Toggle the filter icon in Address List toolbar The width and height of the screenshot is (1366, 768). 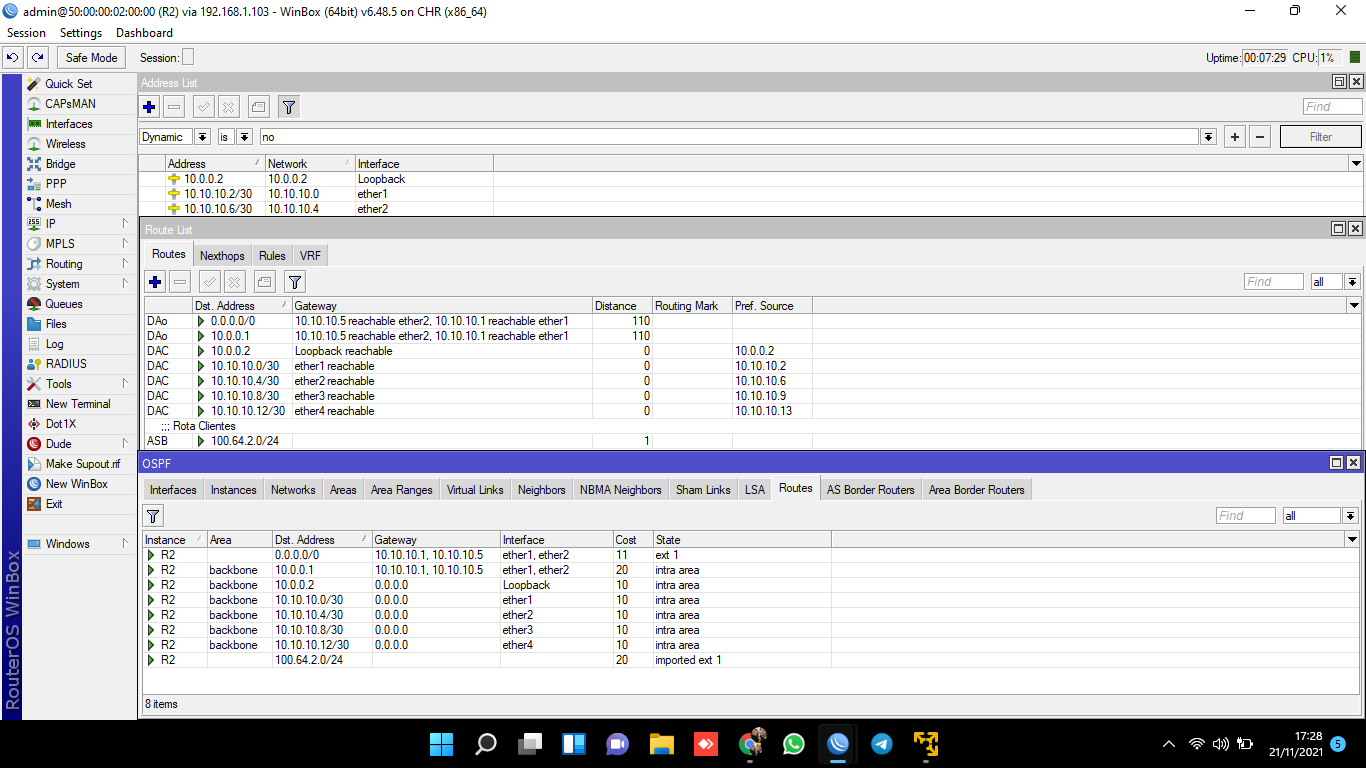tap(288, 107)
